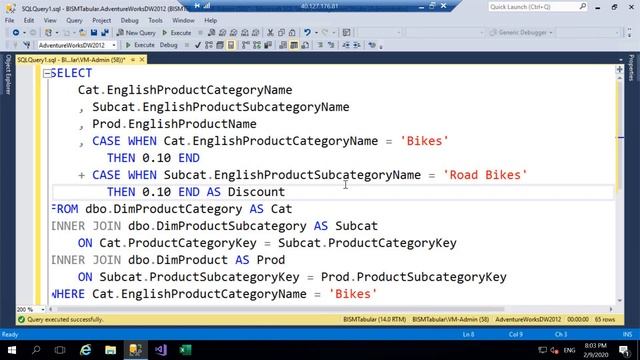
Task: Click the Increase Indent icon
Action: tap(357, 45)
